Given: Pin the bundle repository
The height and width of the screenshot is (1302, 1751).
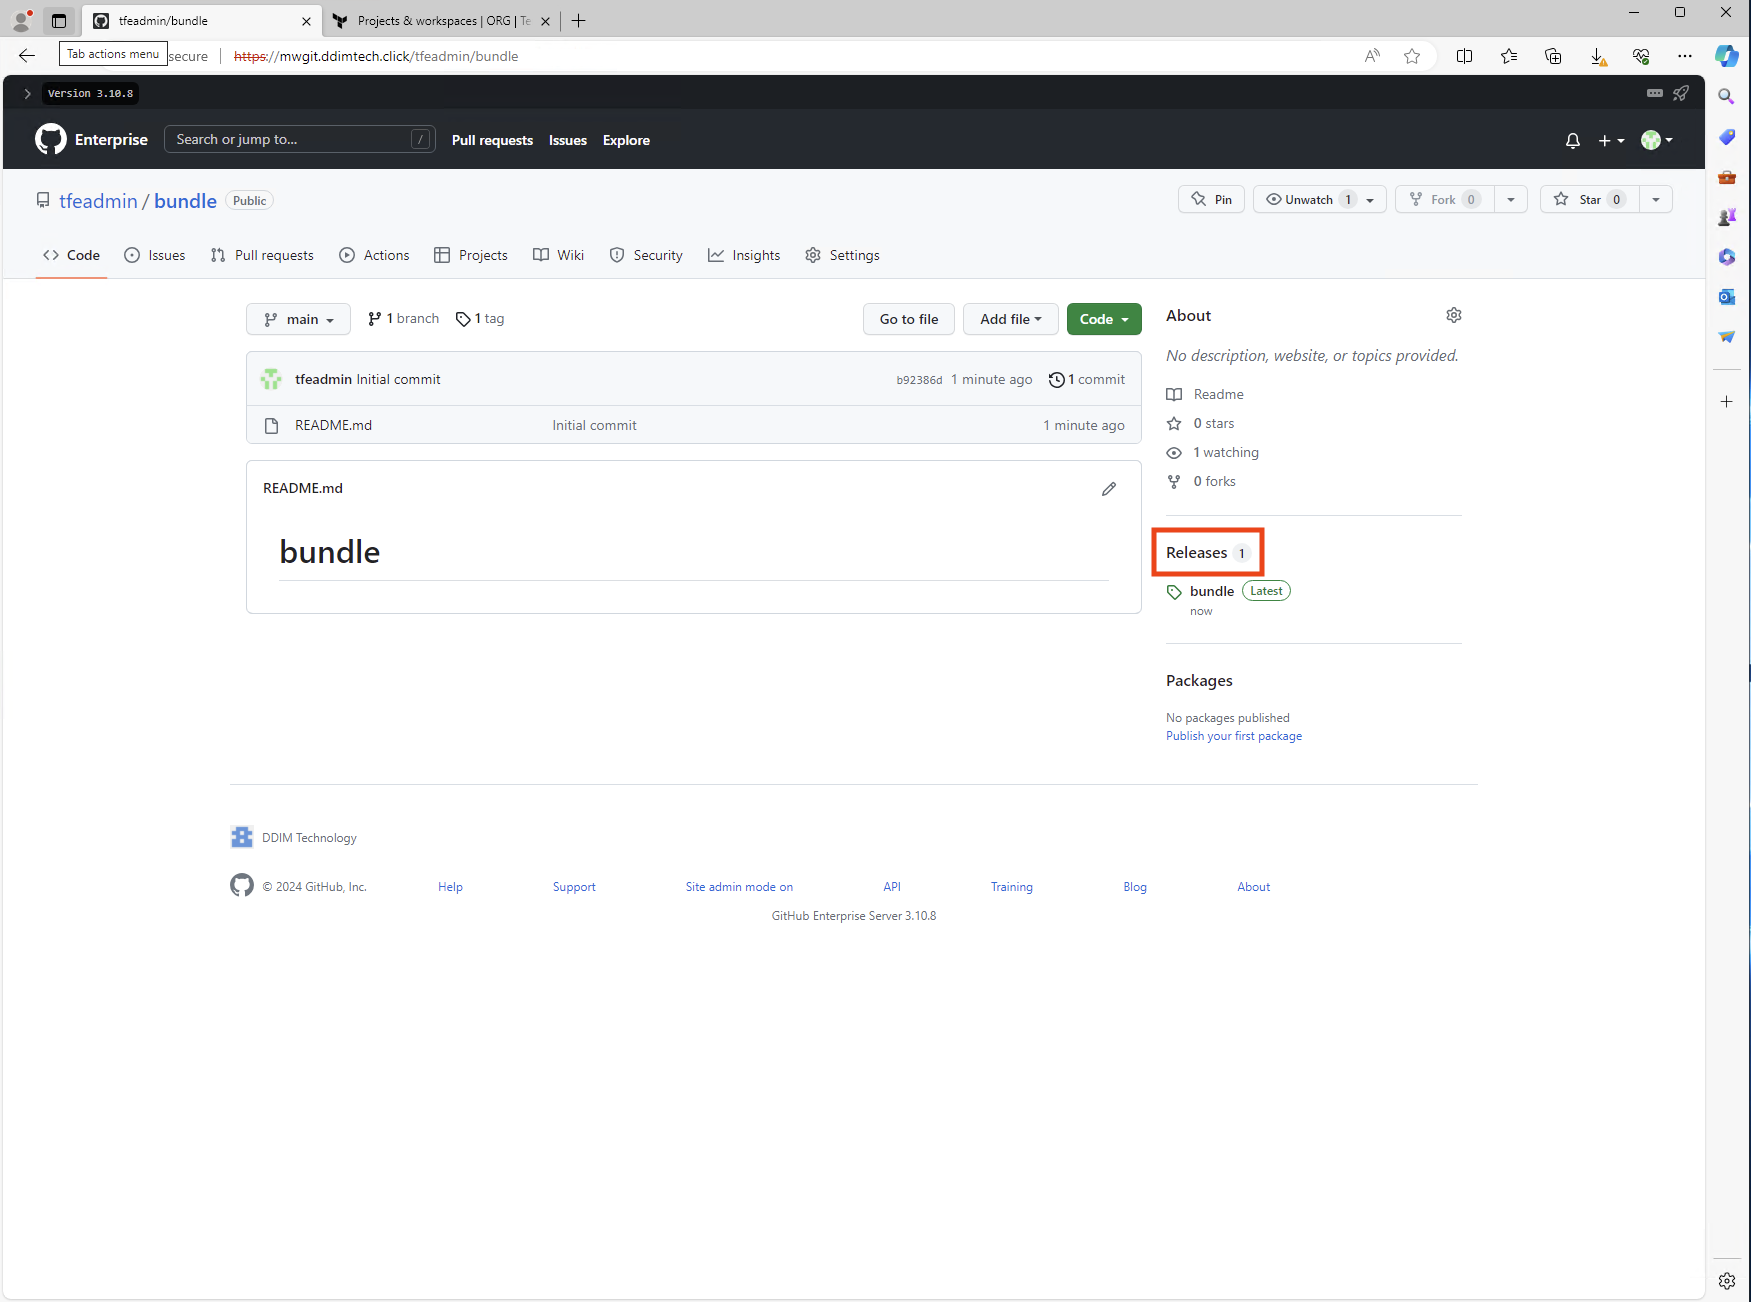Looking at the screenshot, I should coord(1211,199).
